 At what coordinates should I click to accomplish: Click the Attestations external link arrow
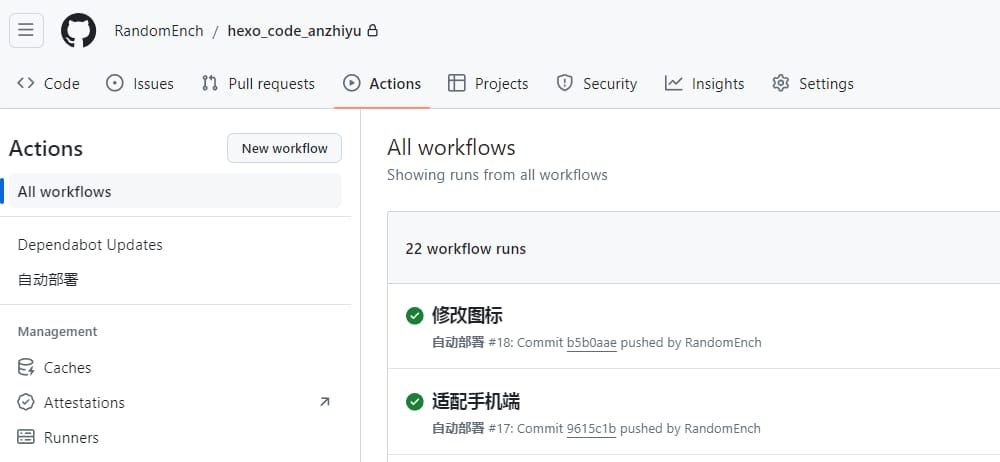coord(324,402)
